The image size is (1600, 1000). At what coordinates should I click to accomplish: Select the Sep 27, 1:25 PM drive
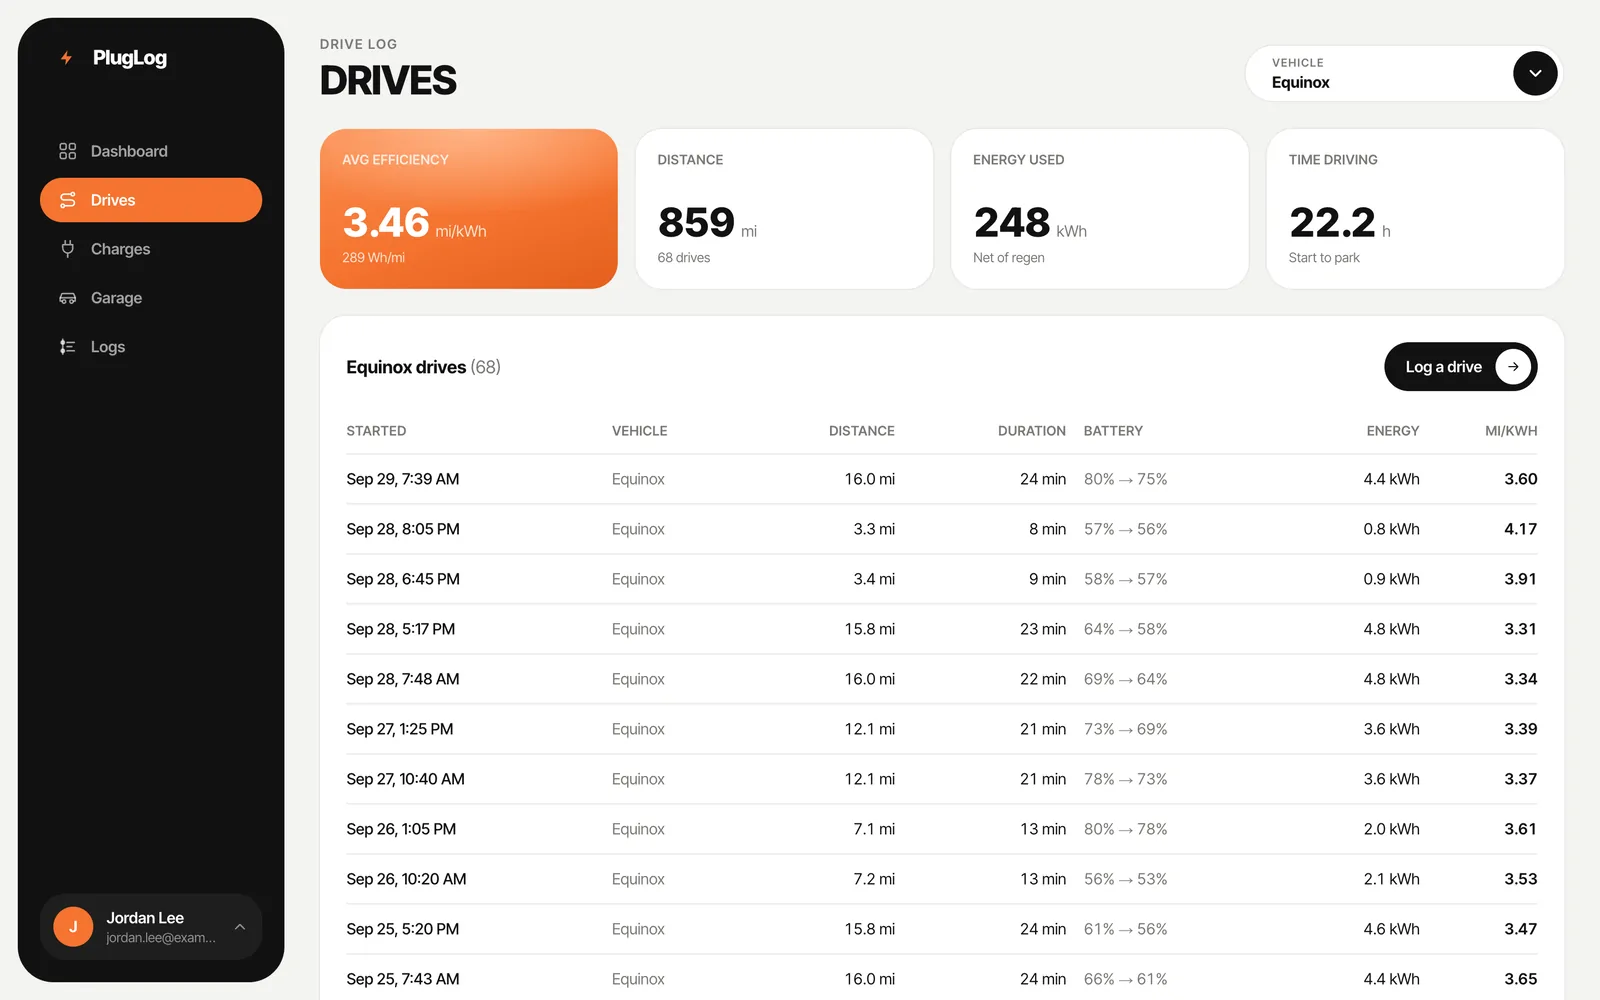942,729
